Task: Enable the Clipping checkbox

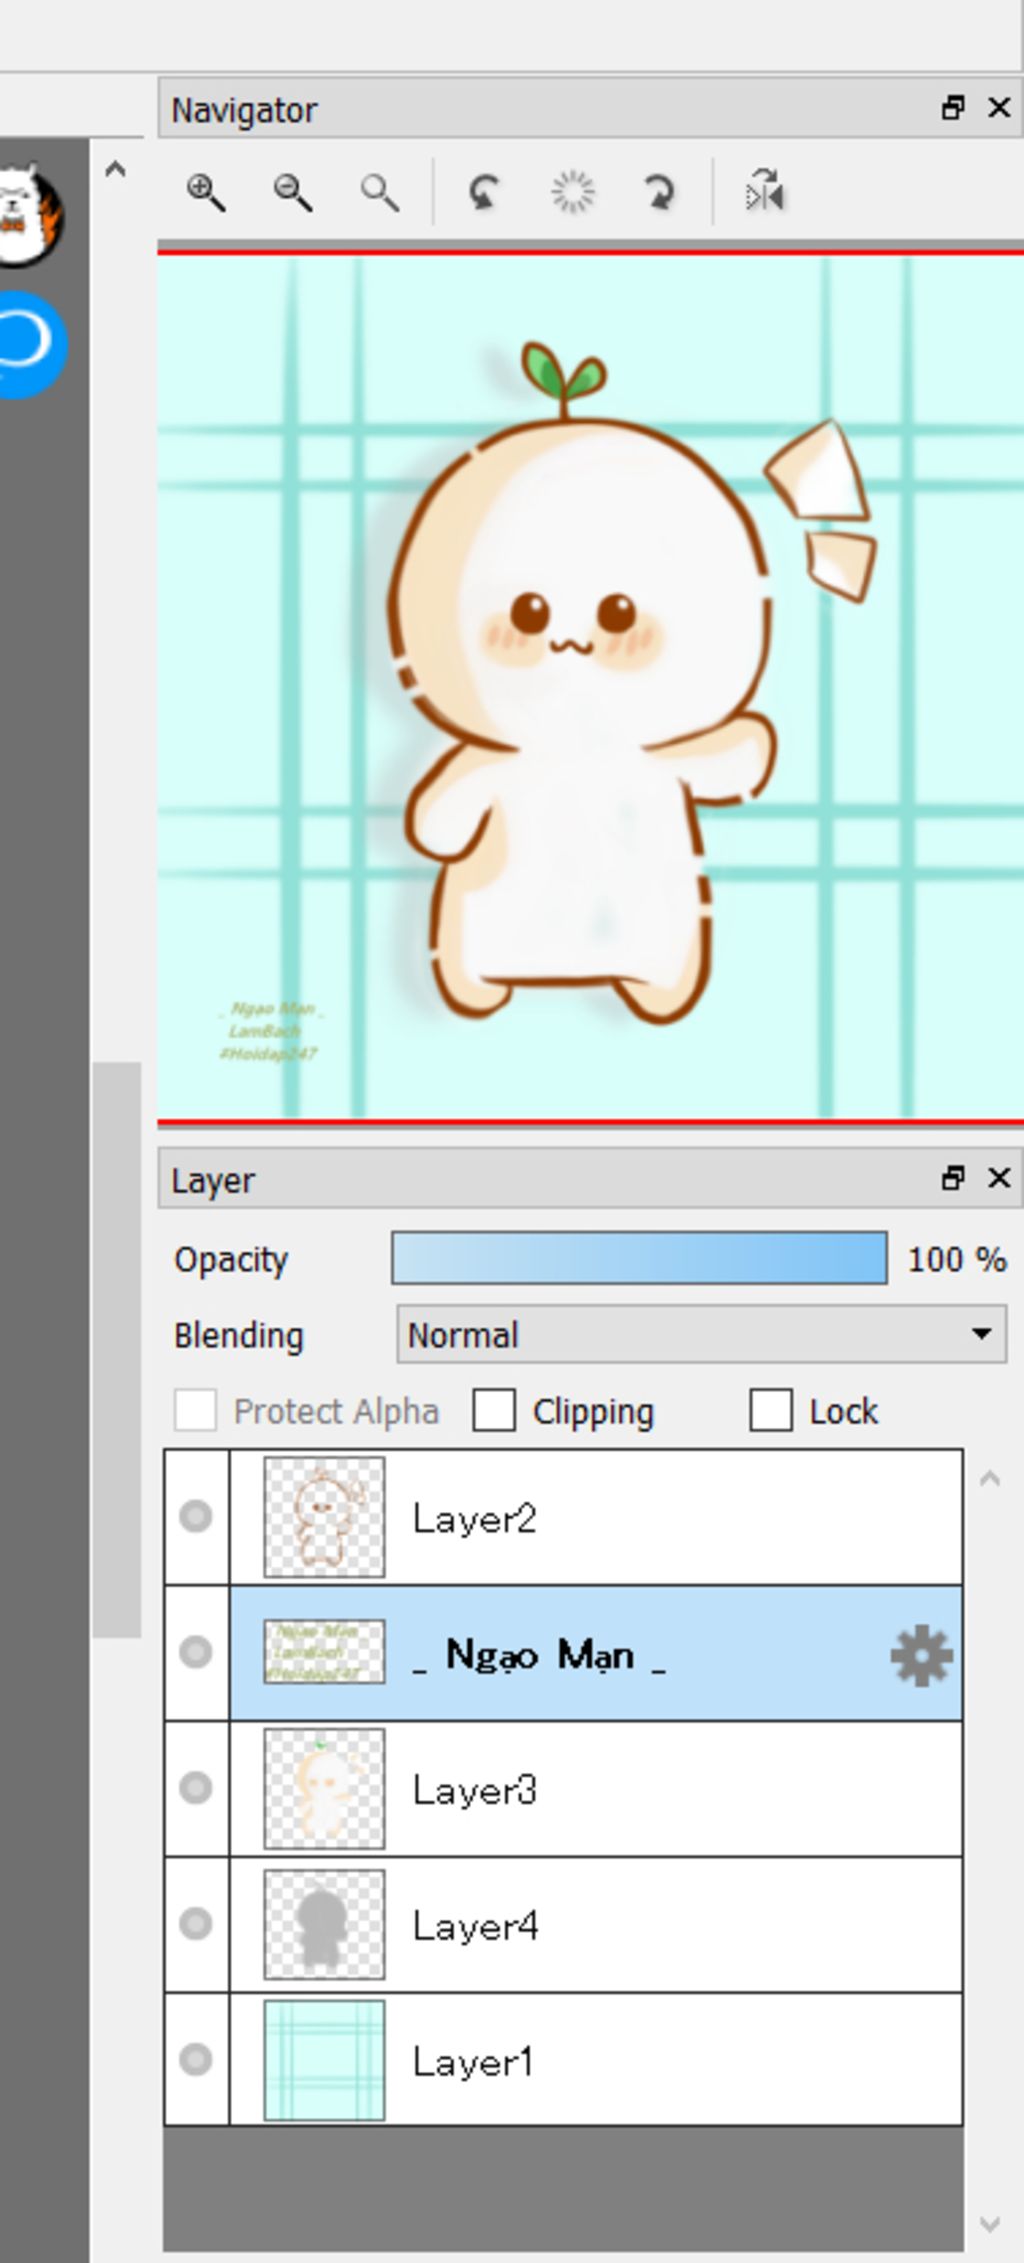Action: [x=494, y=1411]
